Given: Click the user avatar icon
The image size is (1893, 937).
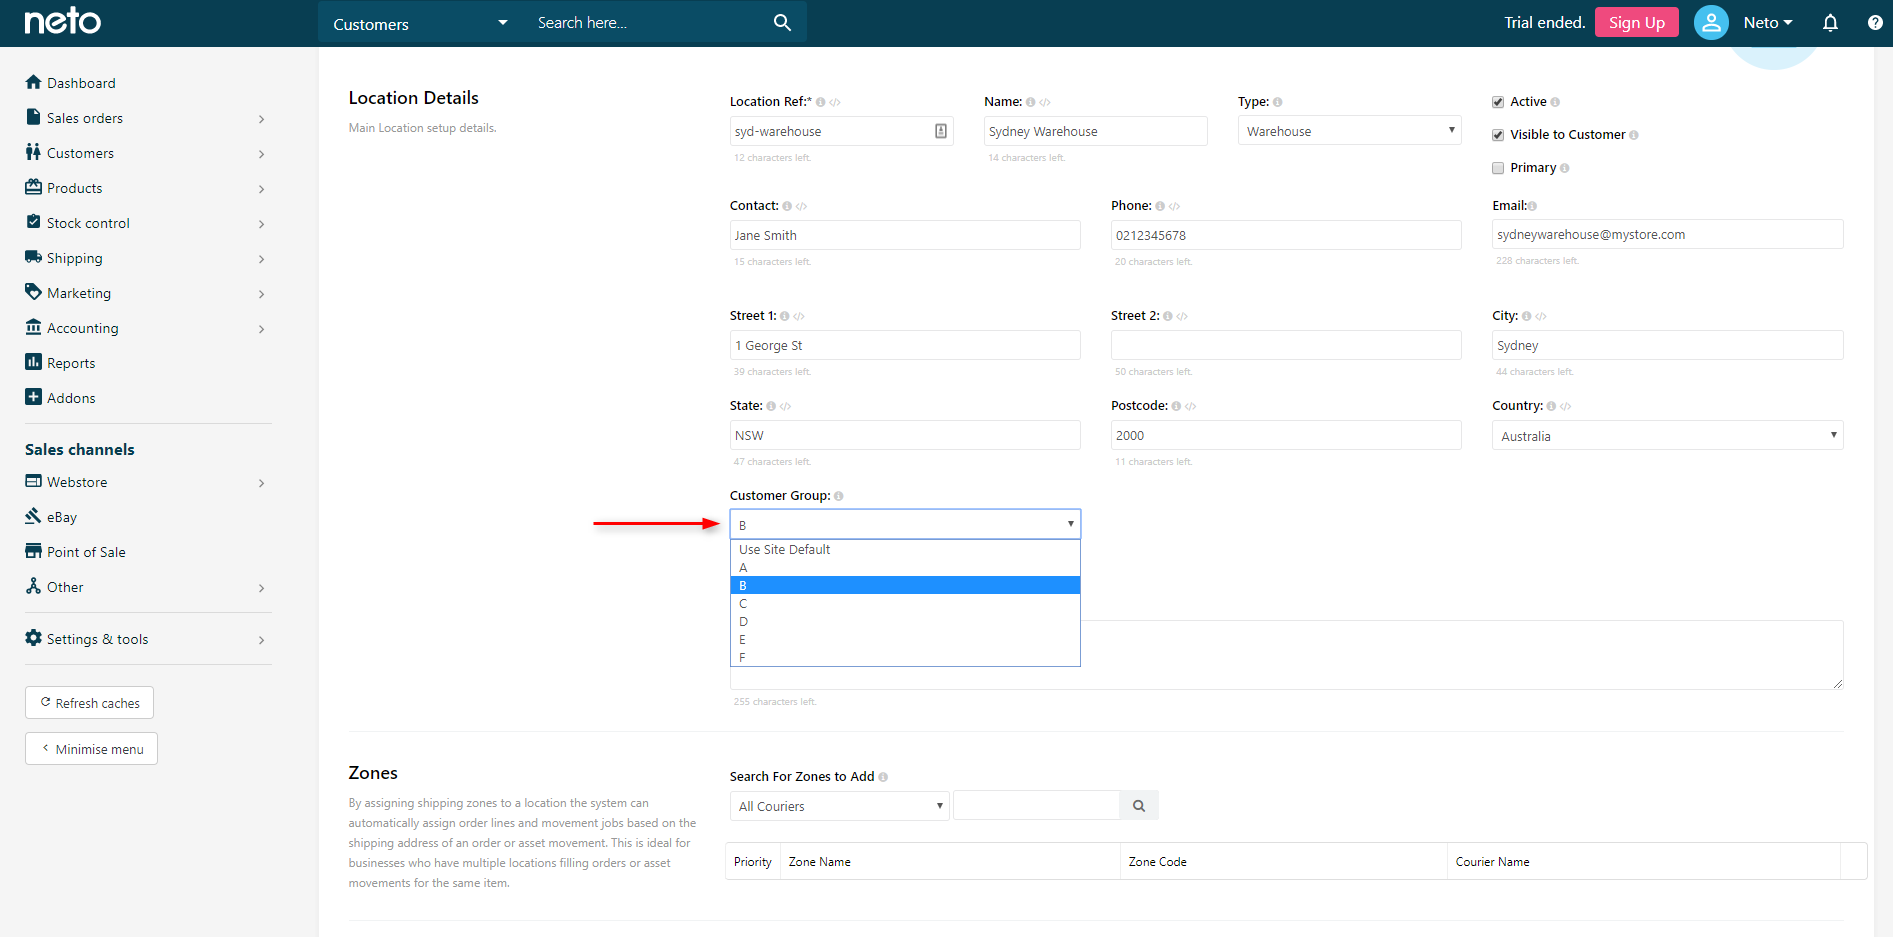Looking at the screenshot, I should 1711,22.
